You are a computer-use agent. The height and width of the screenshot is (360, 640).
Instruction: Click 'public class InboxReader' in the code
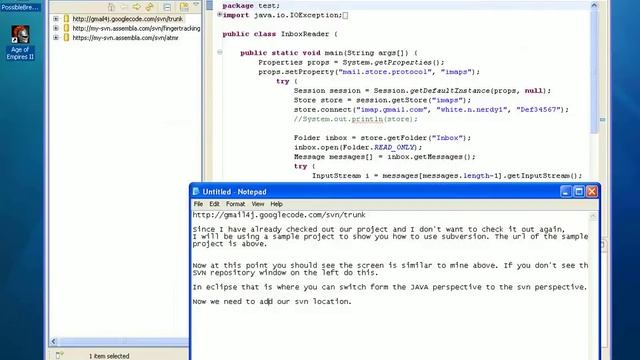point(280,34)
